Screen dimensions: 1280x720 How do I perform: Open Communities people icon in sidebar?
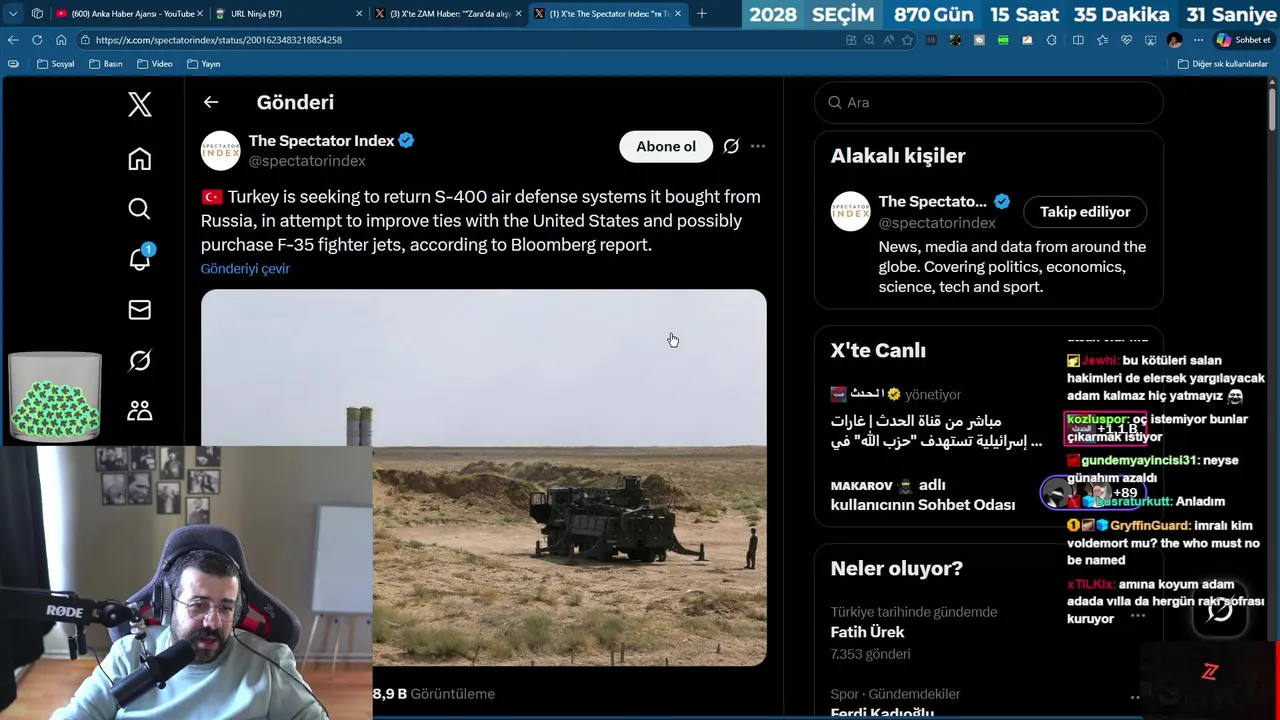139,410
